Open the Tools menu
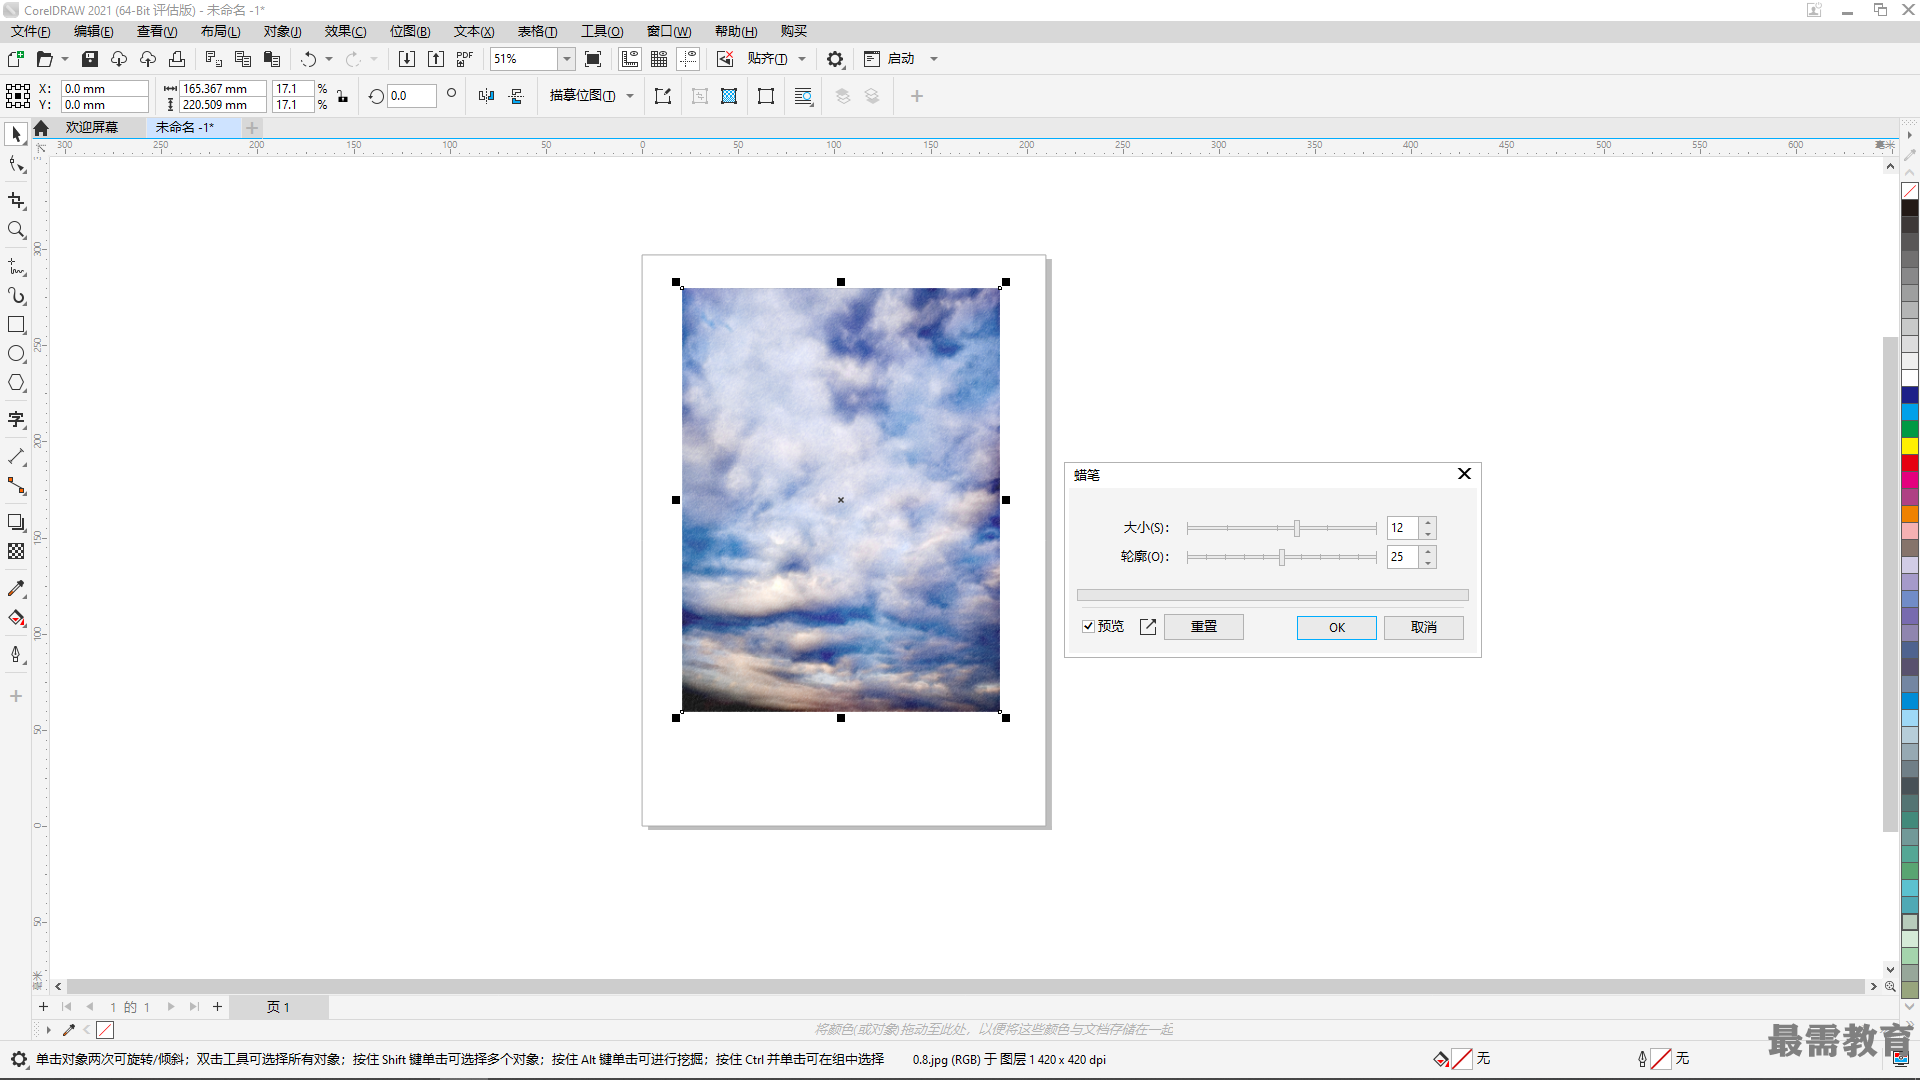Image resolution: width=1920 pixels, height=1080 pixels. (602, 31)
